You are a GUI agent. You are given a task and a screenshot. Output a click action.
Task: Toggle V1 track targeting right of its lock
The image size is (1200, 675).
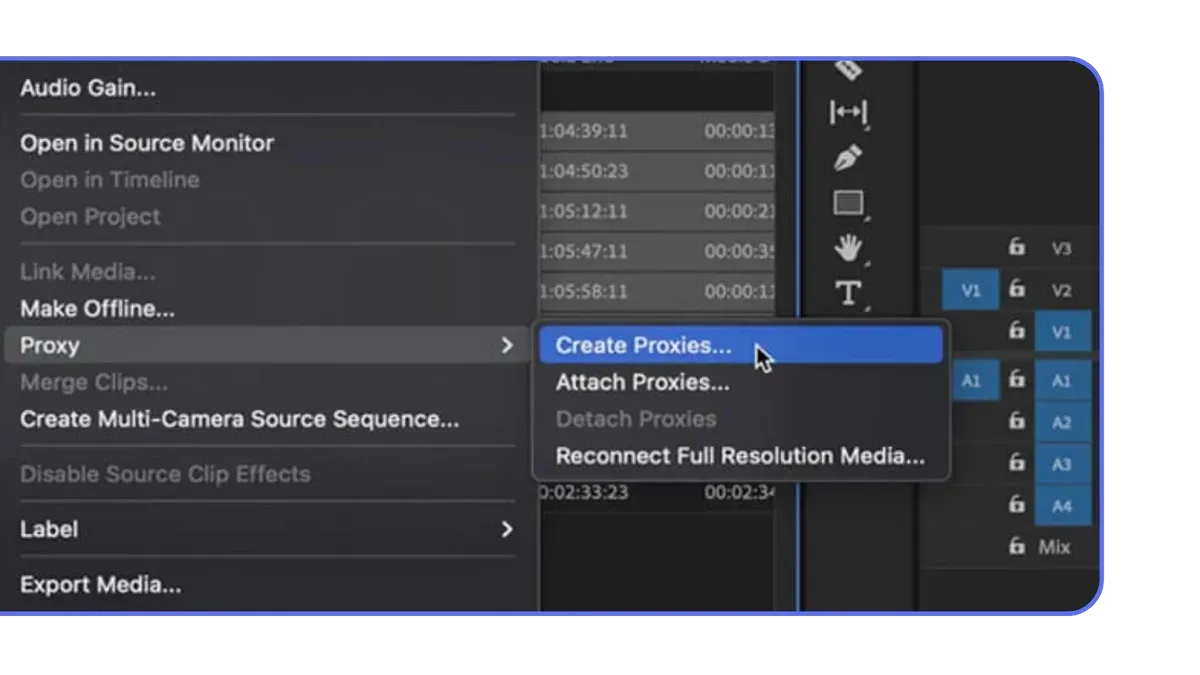tap(1062, 332)
